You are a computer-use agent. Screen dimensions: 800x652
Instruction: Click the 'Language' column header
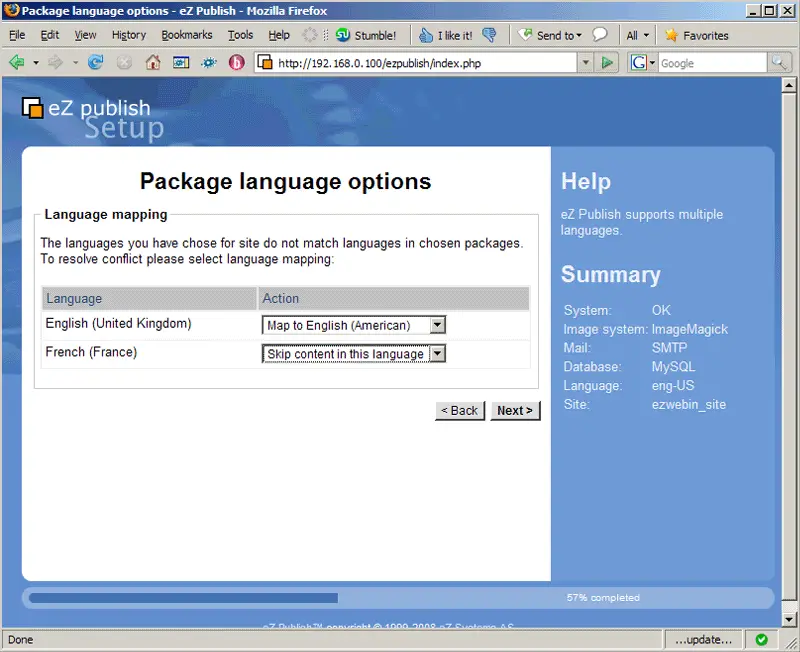coord(149,298)
